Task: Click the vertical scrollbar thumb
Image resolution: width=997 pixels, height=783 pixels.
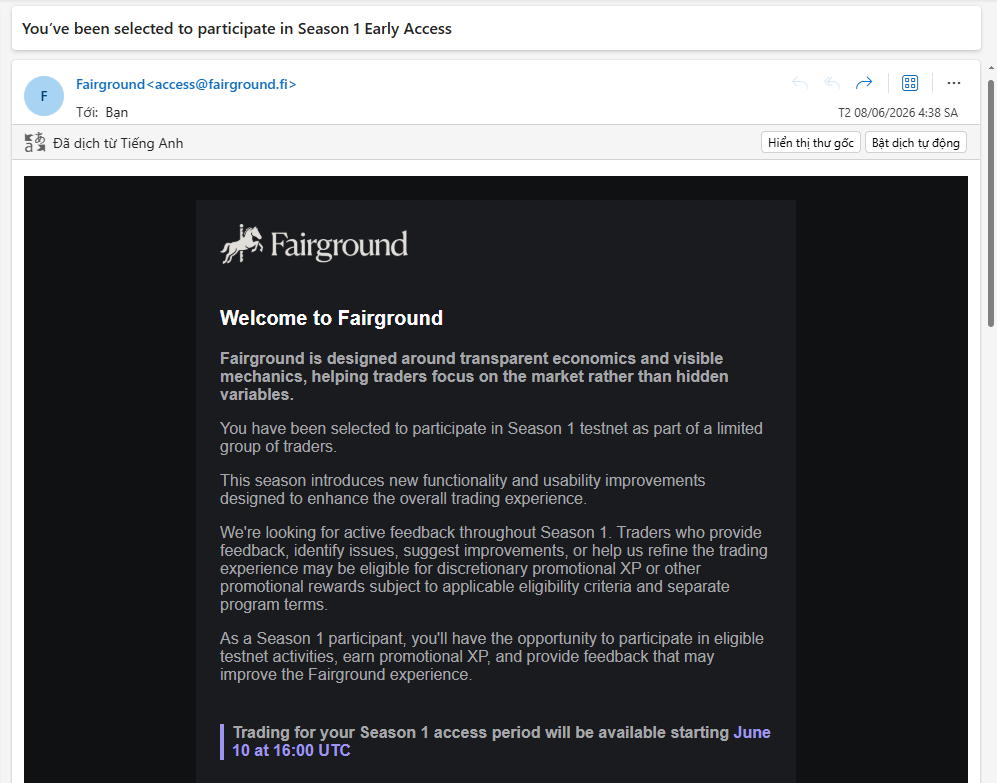Action: [x=991, y=204]
